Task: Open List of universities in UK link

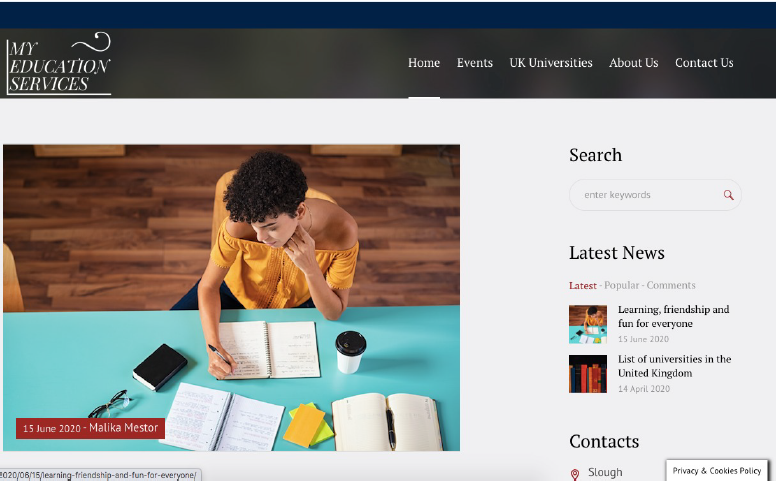Action: coord(675,366)
